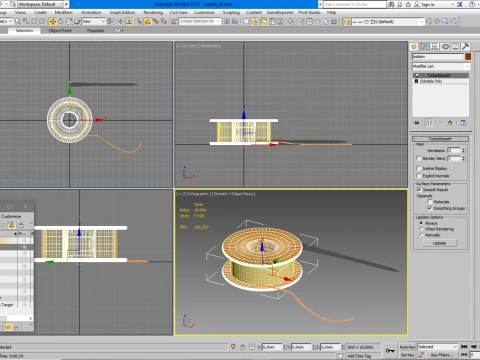The width and height of the screenshot is (480, 360).
Task: Click Configure Modifier Sets icon
Action: [463, 123]
